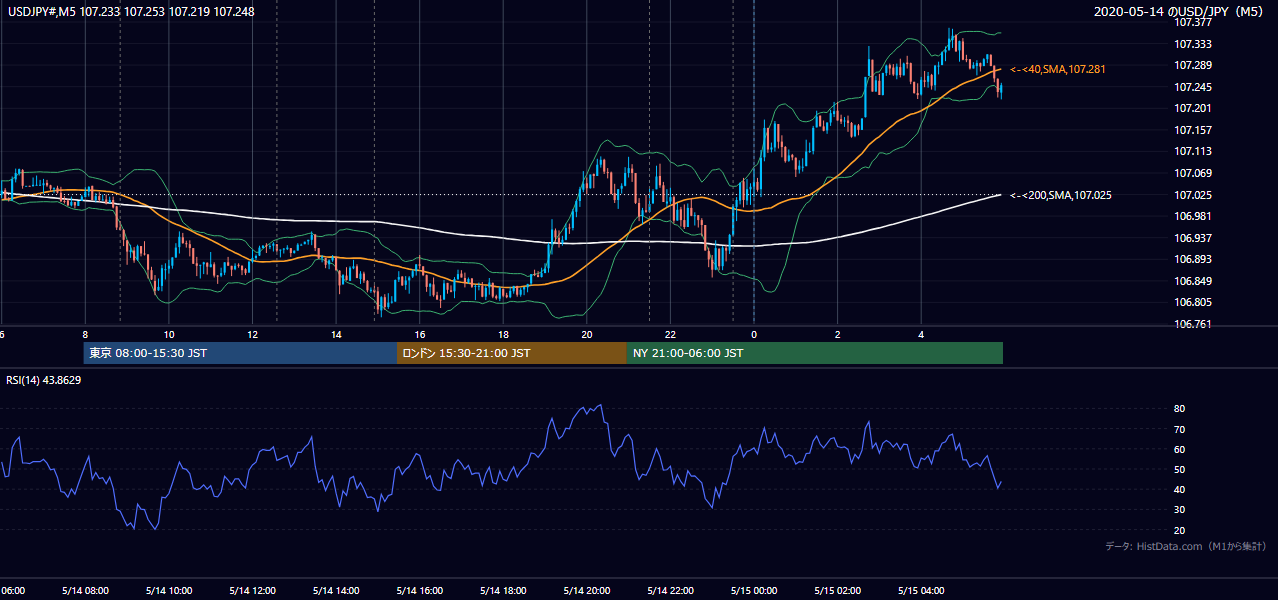Click the 5/14 16:00 time label

[419, 590]
